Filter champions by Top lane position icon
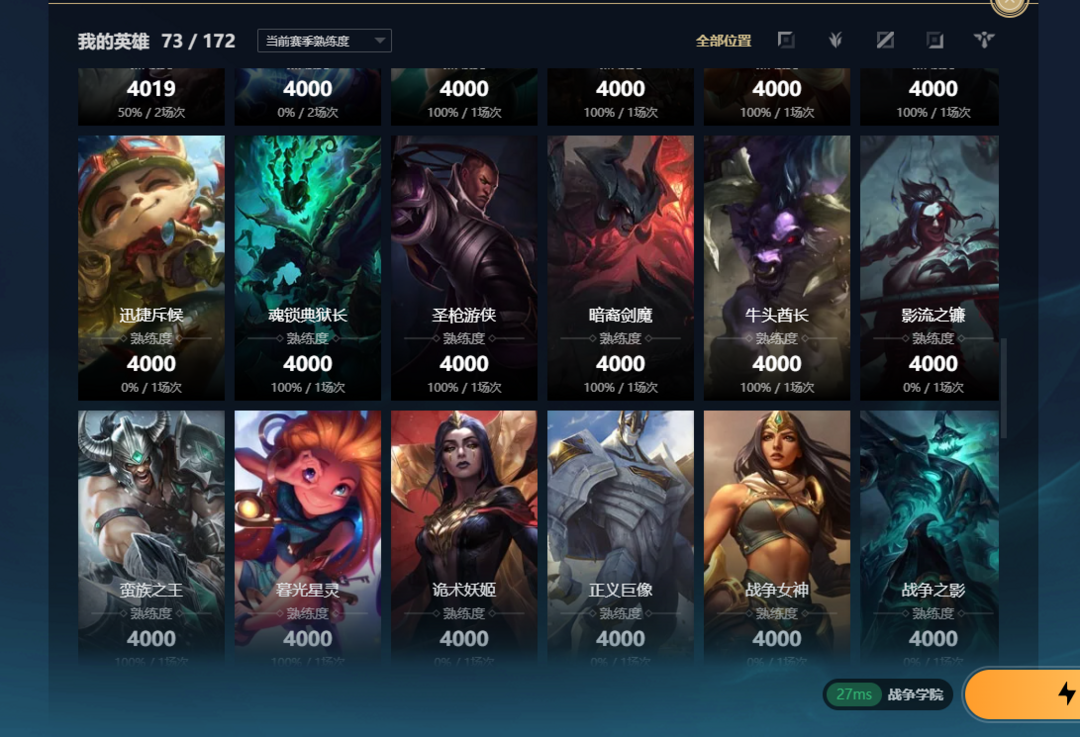This screenshot has width=1080, height=737. (786, 41)
